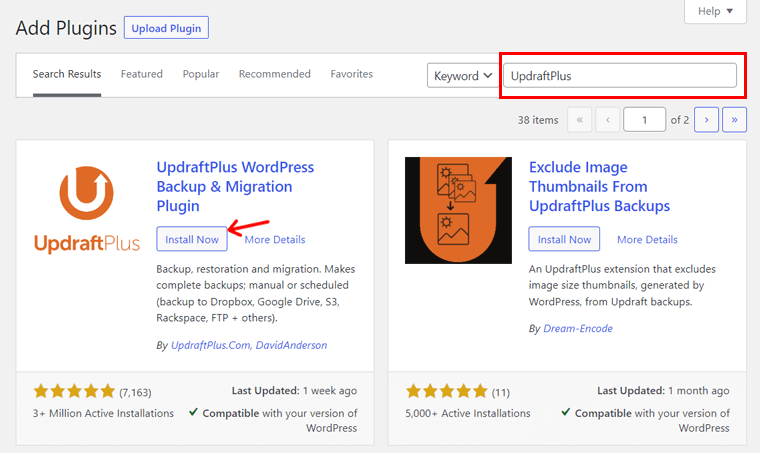Click the Upload Plugin button
The height and width of the screenshot is (453, 760).
pos(166,28)
